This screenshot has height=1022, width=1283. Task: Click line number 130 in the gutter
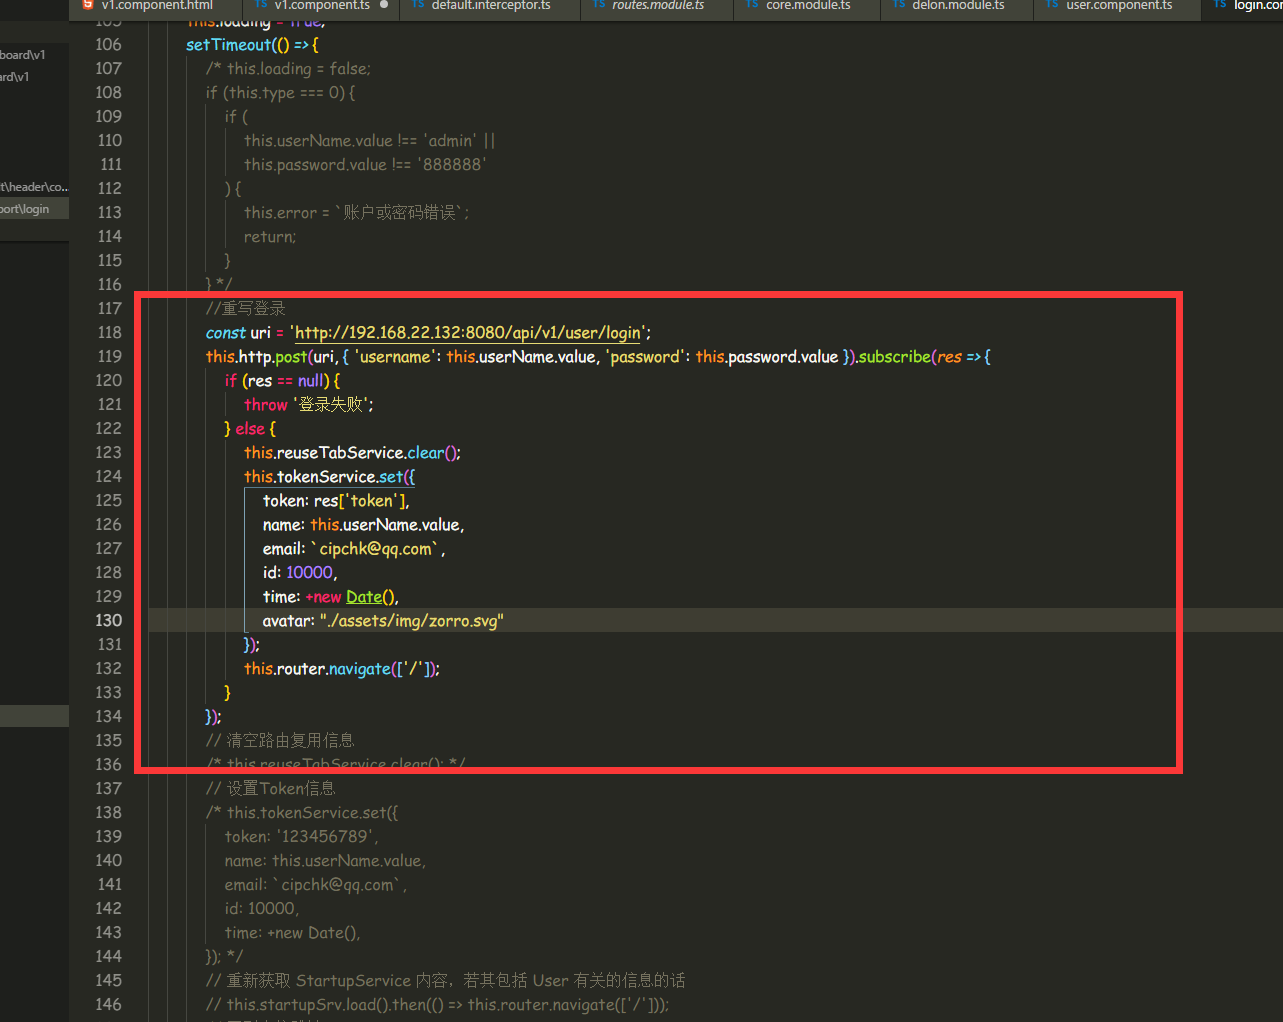tap(109, 620)
